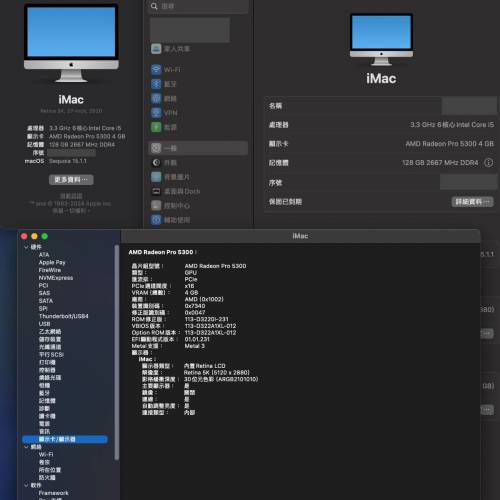This screenshot has height=500, width=500.
Task: Click '128 GB 2667 MHz DDR4' in Settings panel
Action: tap(440, 163)
